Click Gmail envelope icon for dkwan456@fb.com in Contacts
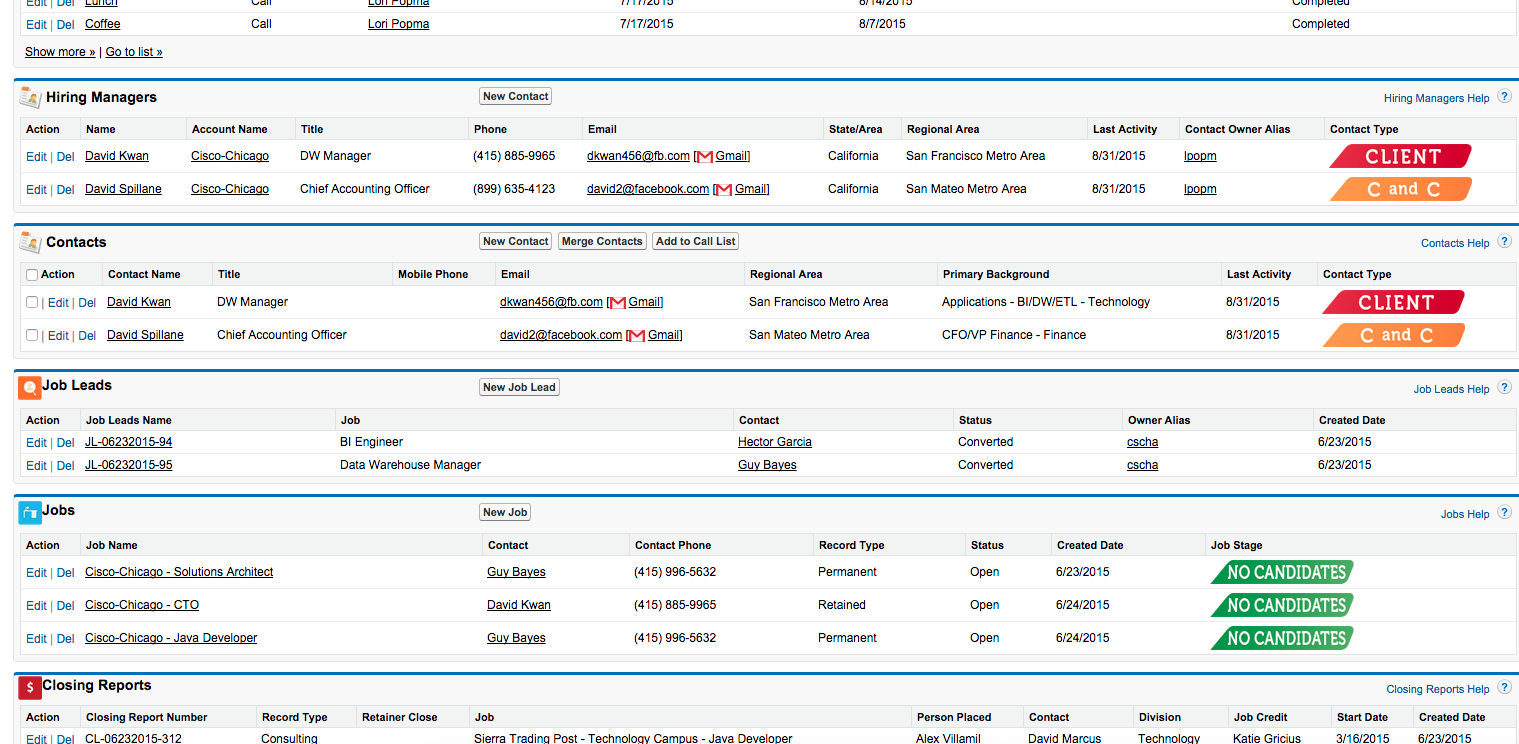The height and width of the screenshot is (744, 1519). point(618,303)
